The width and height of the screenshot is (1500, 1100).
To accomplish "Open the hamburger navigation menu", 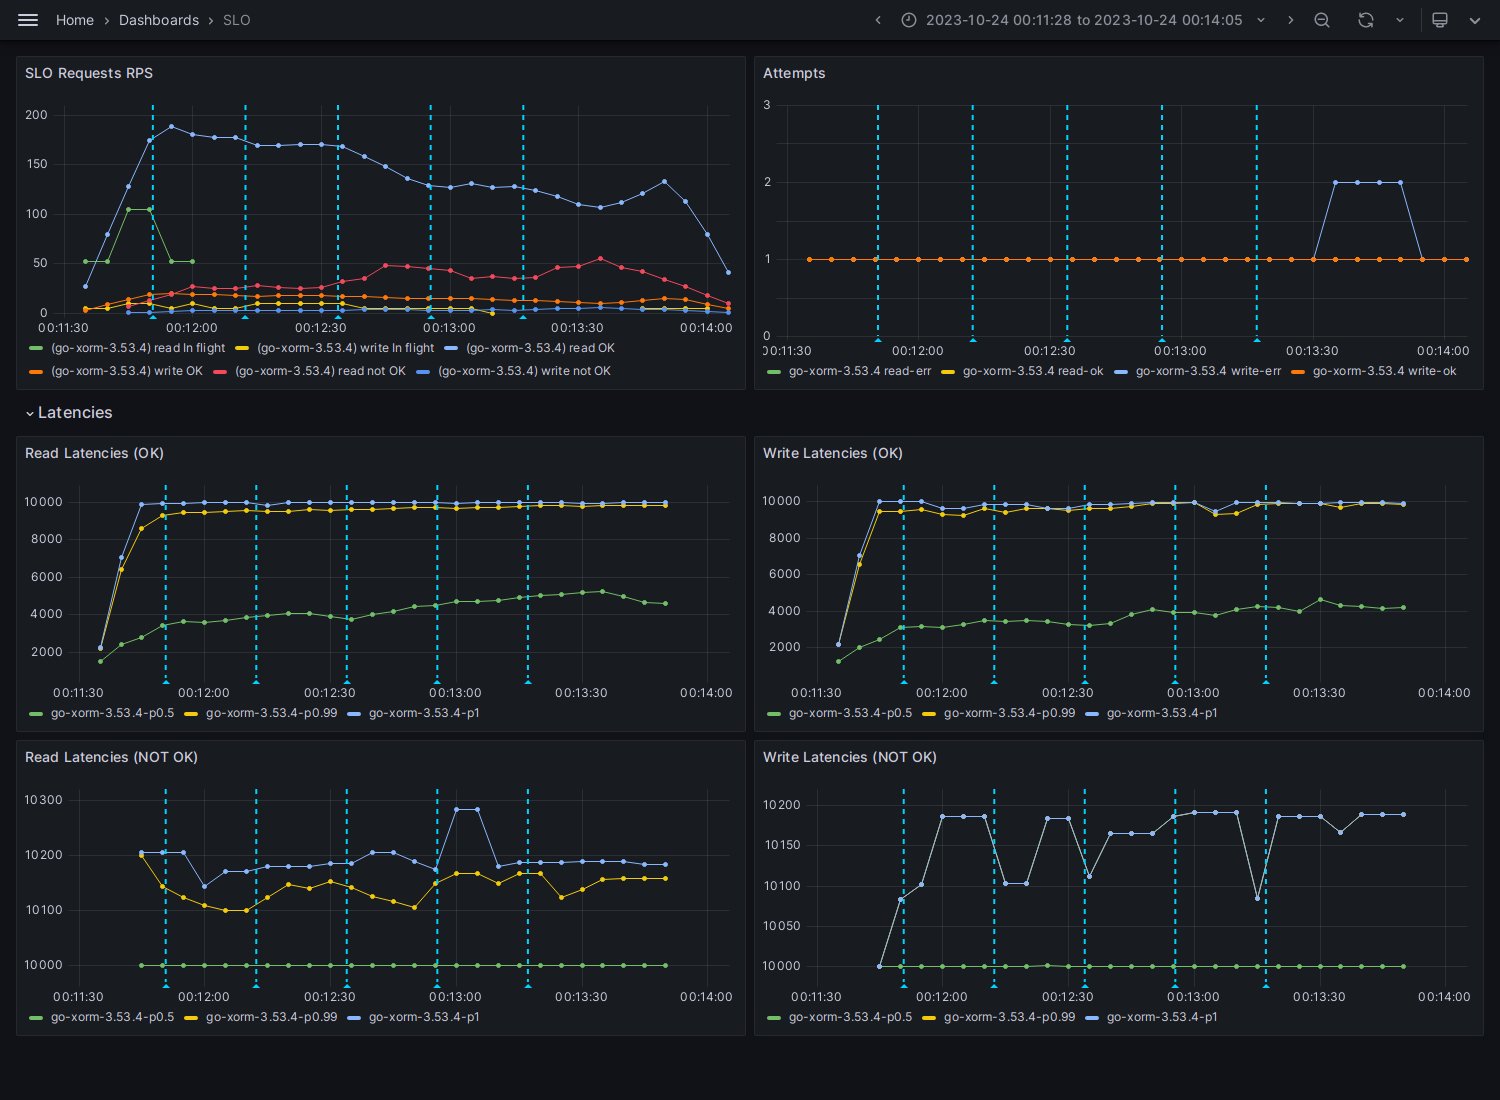I will 28,20.
